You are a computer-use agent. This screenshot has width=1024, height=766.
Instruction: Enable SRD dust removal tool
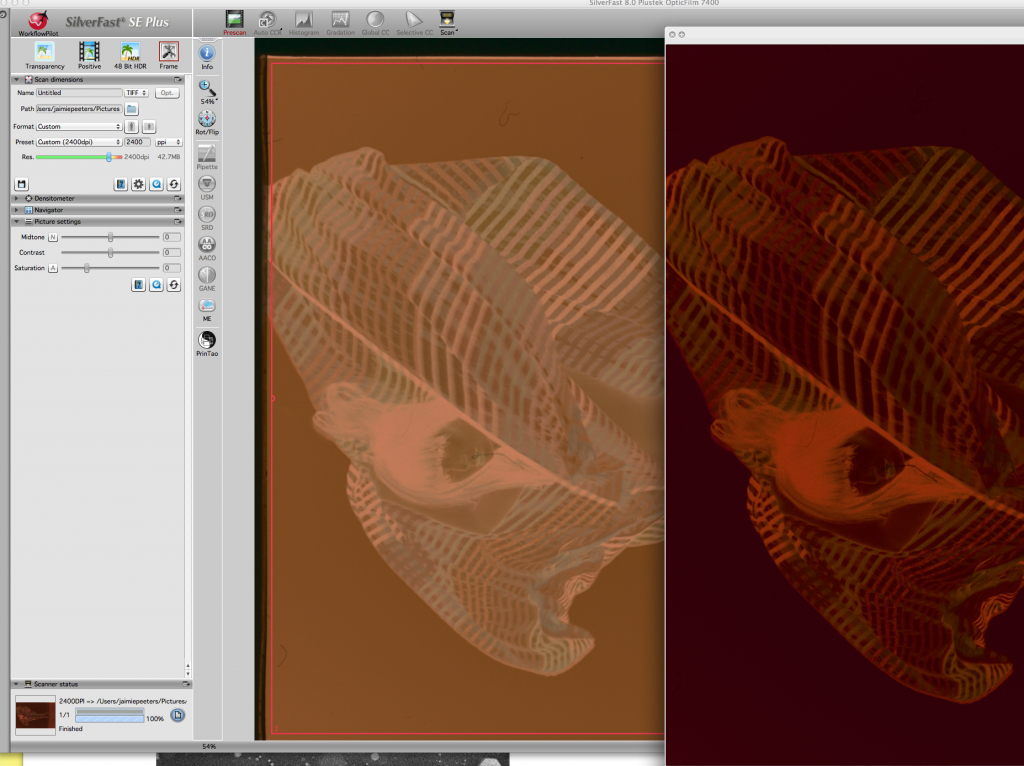point(207,218)
